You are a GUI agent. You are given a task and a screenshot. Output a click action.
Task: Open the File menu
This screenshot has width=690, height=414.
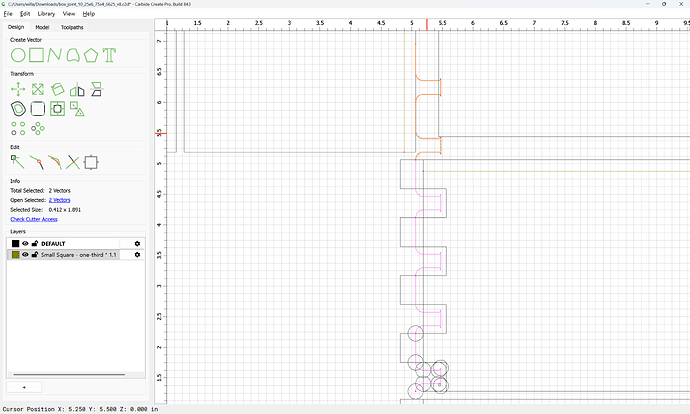[8, 14]
